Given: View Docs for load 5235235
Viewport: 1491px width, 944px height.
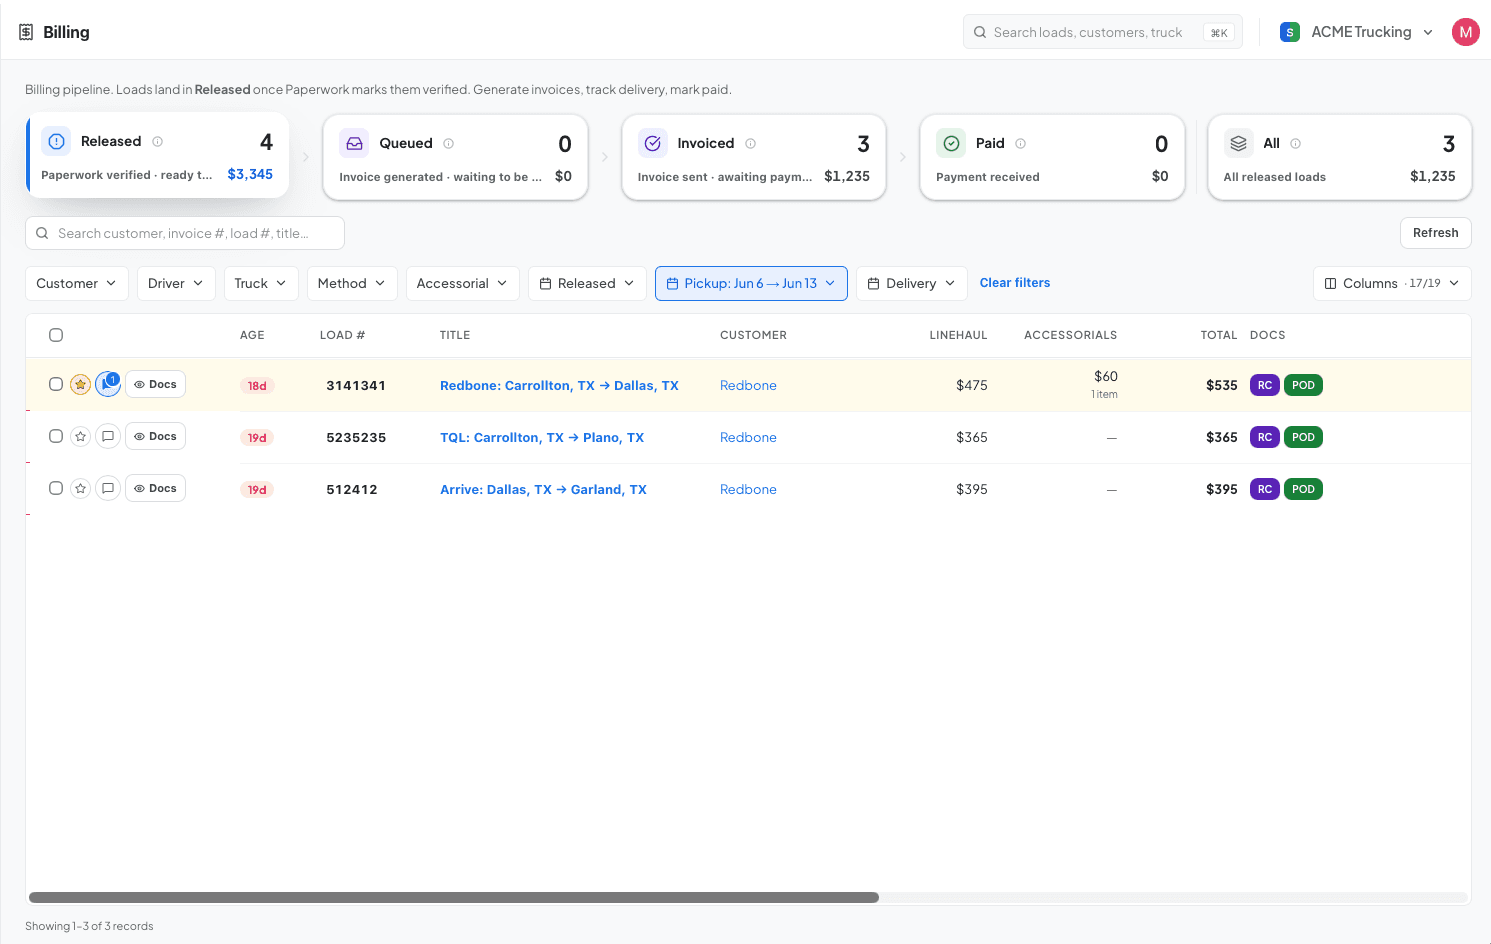Looking at the screenshot, I should [155, 436].
